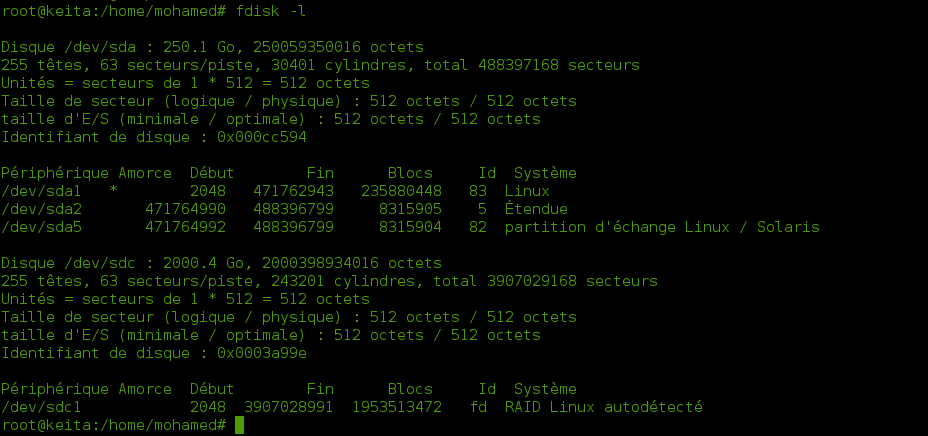
Task: Click the 'fd' partition Id value
Action: point(478,407)
